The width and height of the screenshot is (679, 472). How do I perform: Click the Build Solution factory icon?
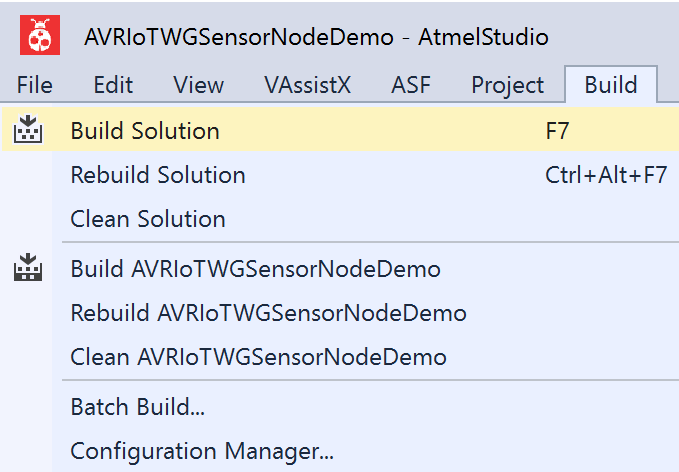pos(28,129)
